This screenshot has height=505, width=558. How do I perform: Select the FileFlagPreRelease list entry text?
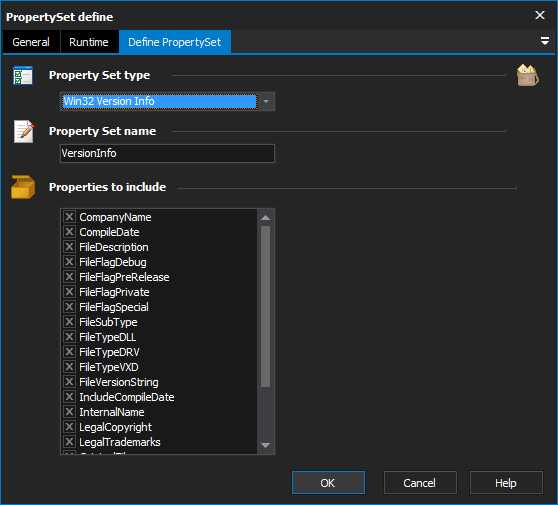(x=124, y=277)
